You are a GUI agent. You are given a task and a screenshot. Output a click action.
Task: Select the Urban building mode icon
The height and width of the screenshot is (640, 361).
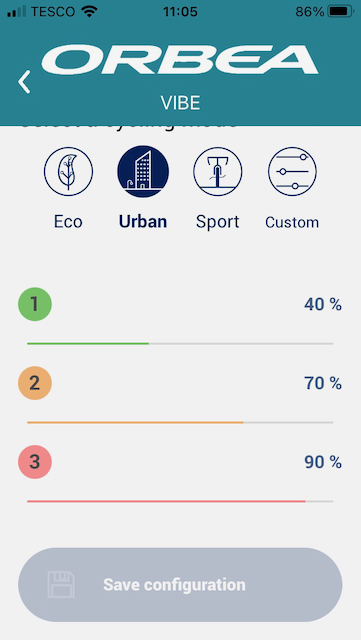(x=143, y=172)
